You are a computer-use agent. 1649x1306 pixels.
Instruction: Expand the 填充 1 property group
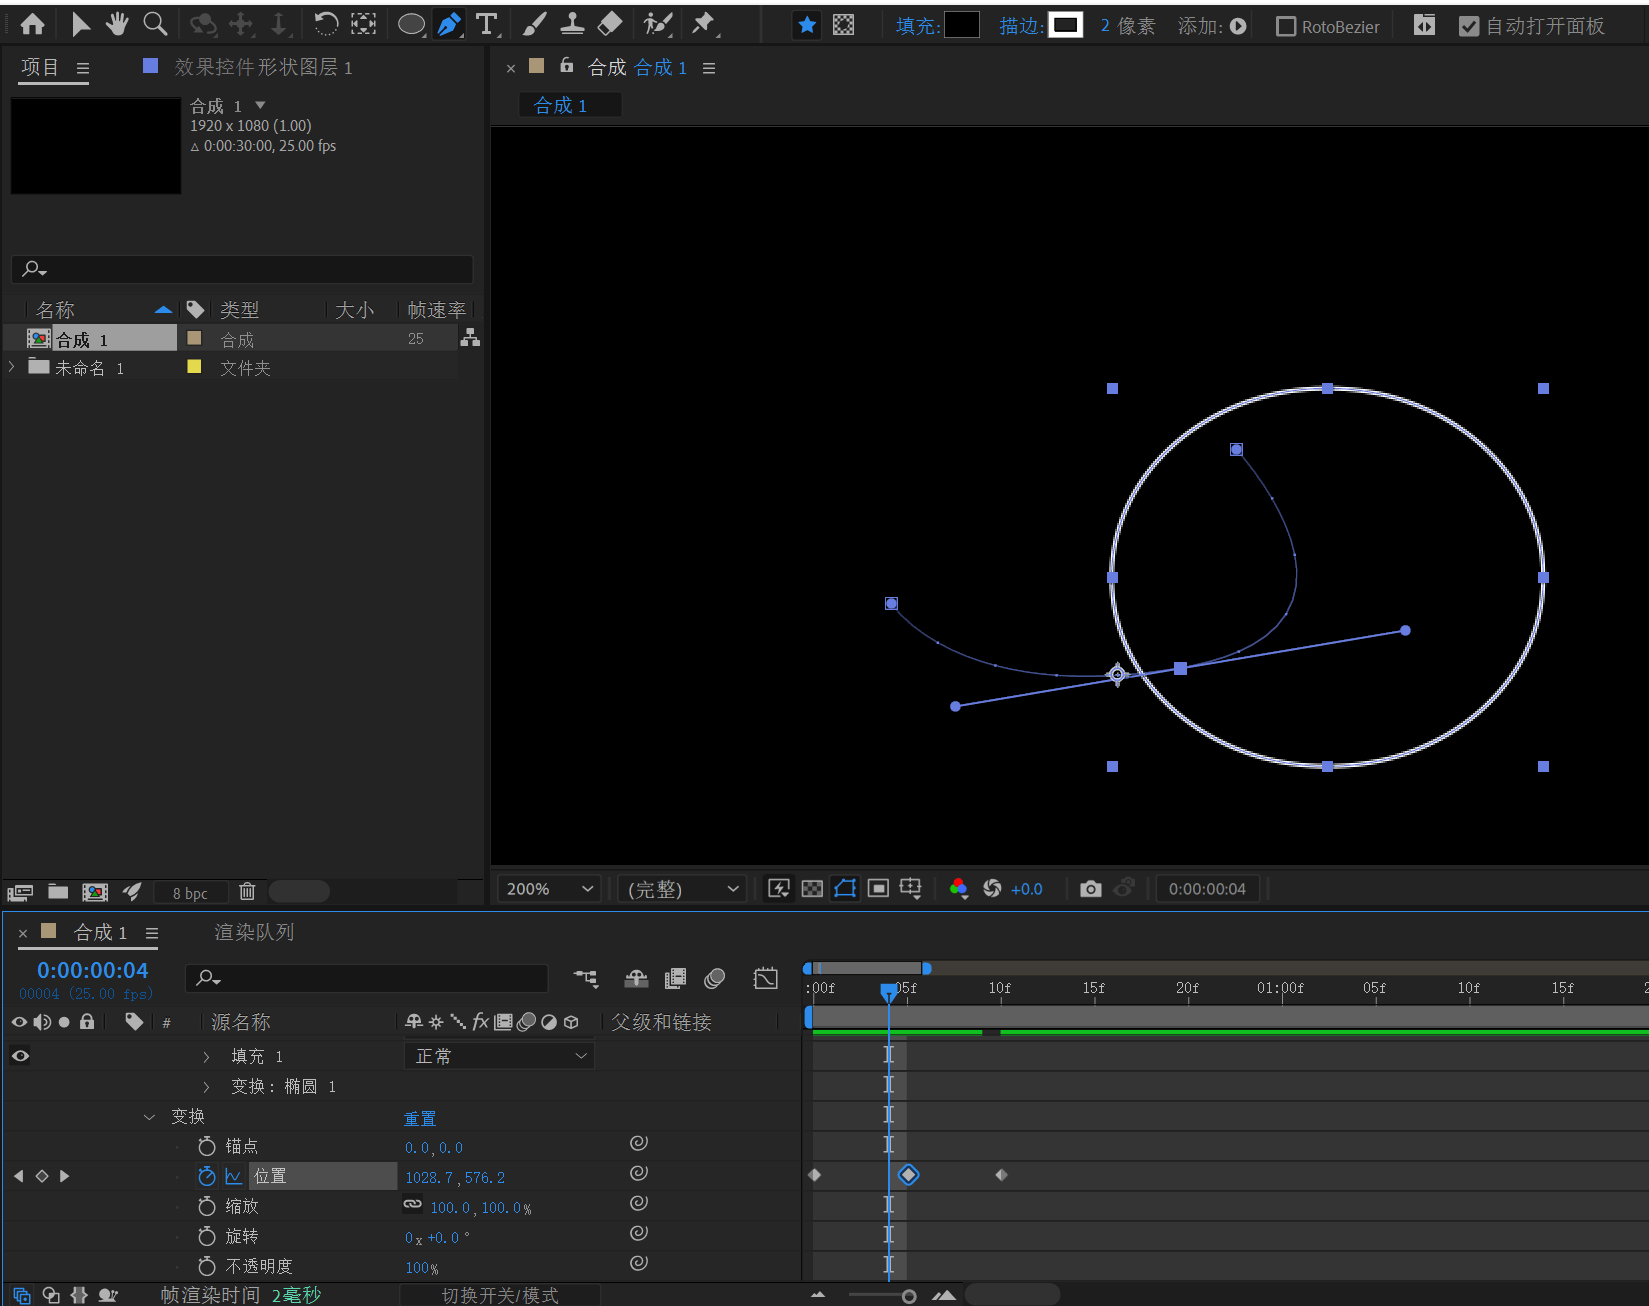tap(206, 1056)
